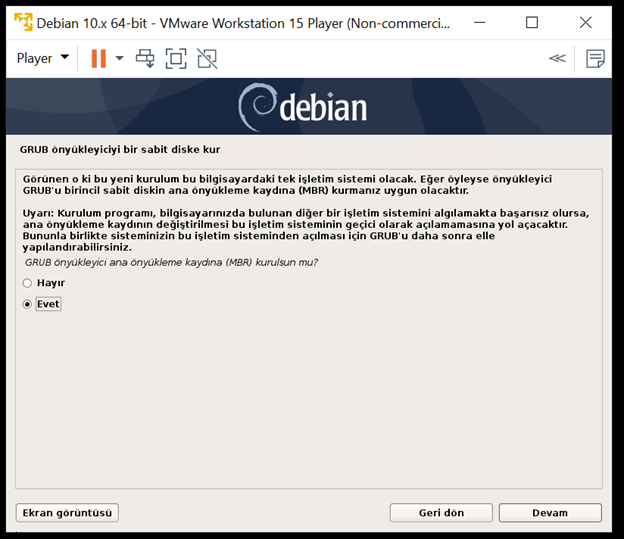Click the Devam button
Viewport: 624px width, 539px height.
click(550, 513)
